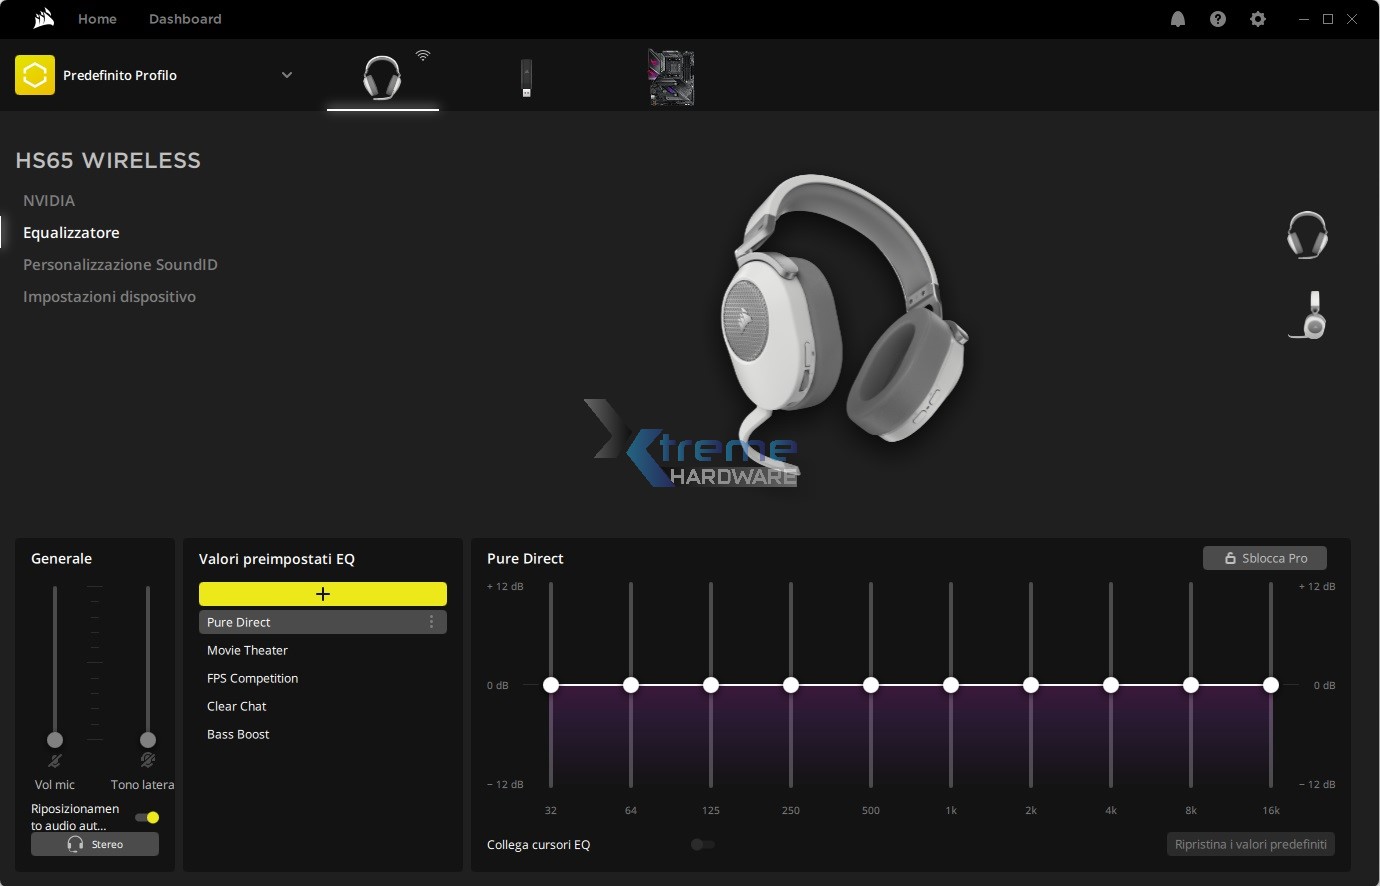The image size is (1380, 886).
Task: Select the USB wireless dongle device icon
Action: (x=526, y=78)
